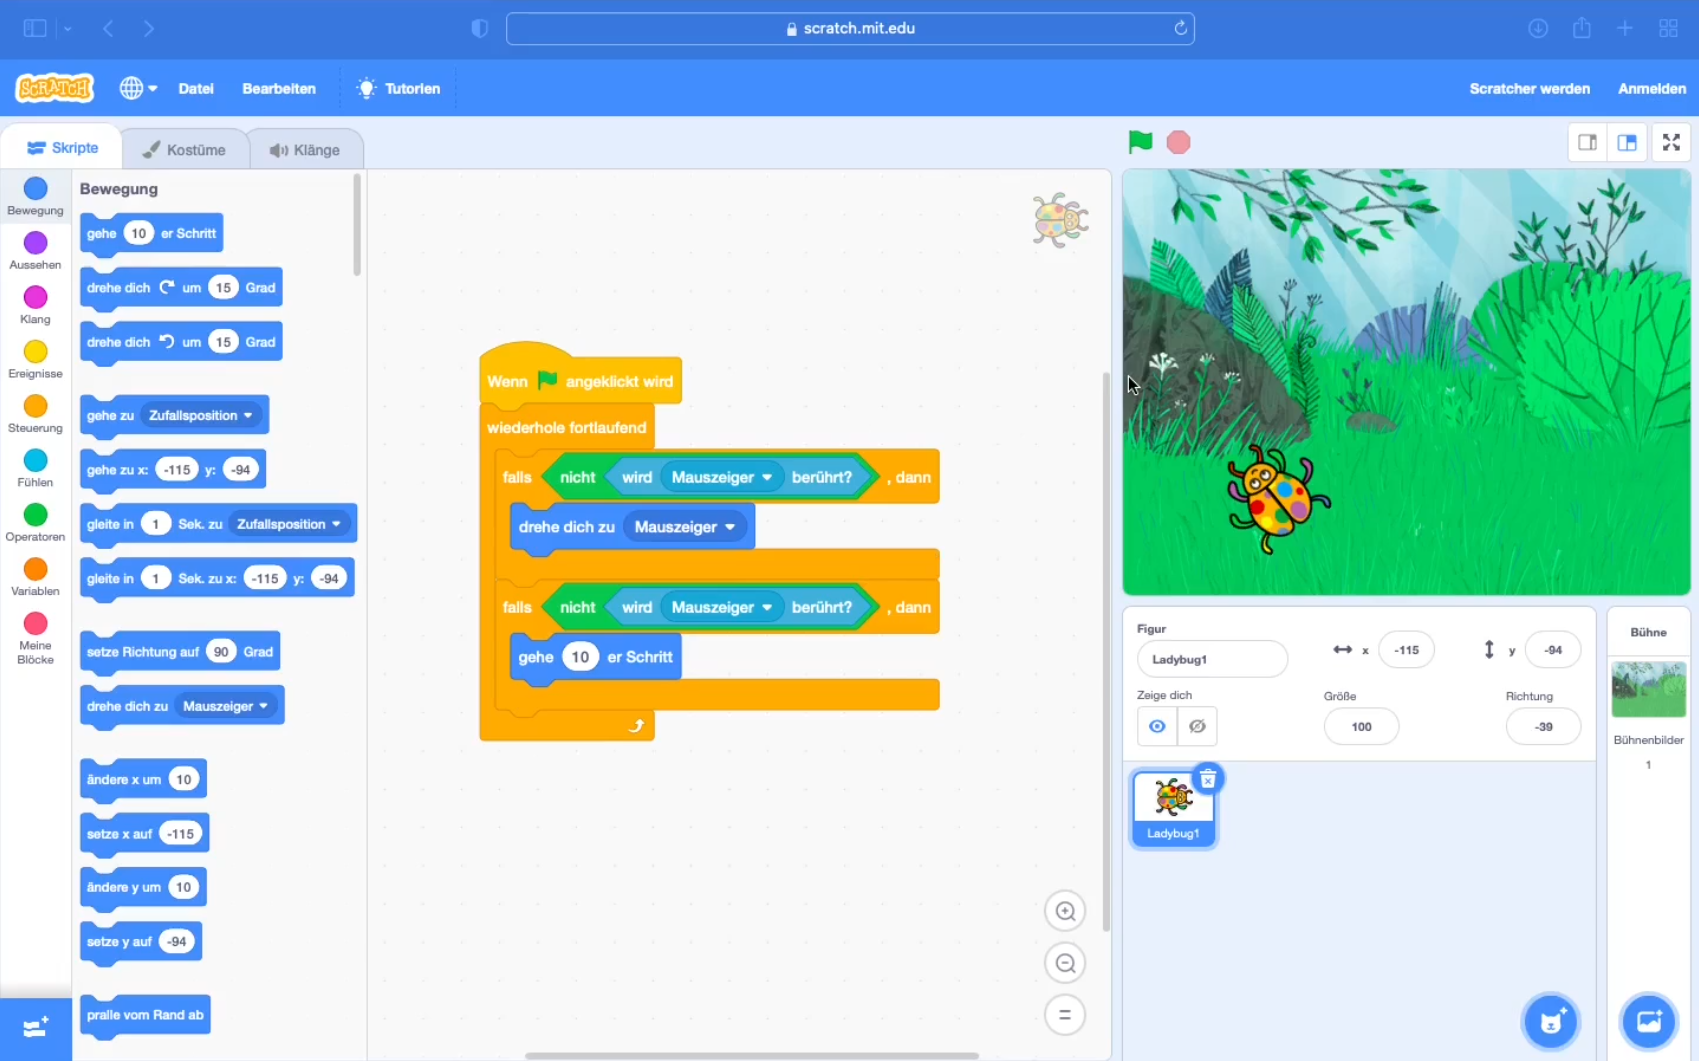The width and height of the screenshot is (1699, 1061).
Task: Enter fullscreen stage mode
Action: point(1670,142)
